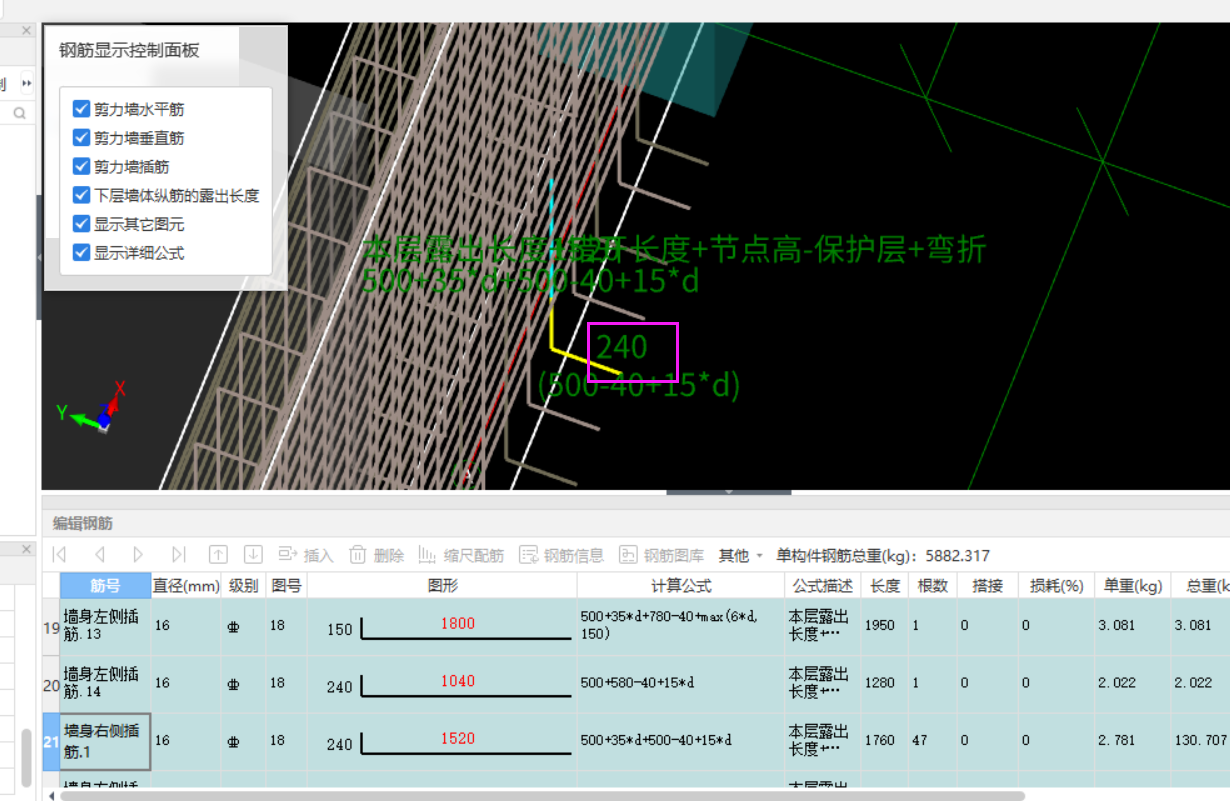Click the 损耗(%) column header

click(x=1056, y=585)
